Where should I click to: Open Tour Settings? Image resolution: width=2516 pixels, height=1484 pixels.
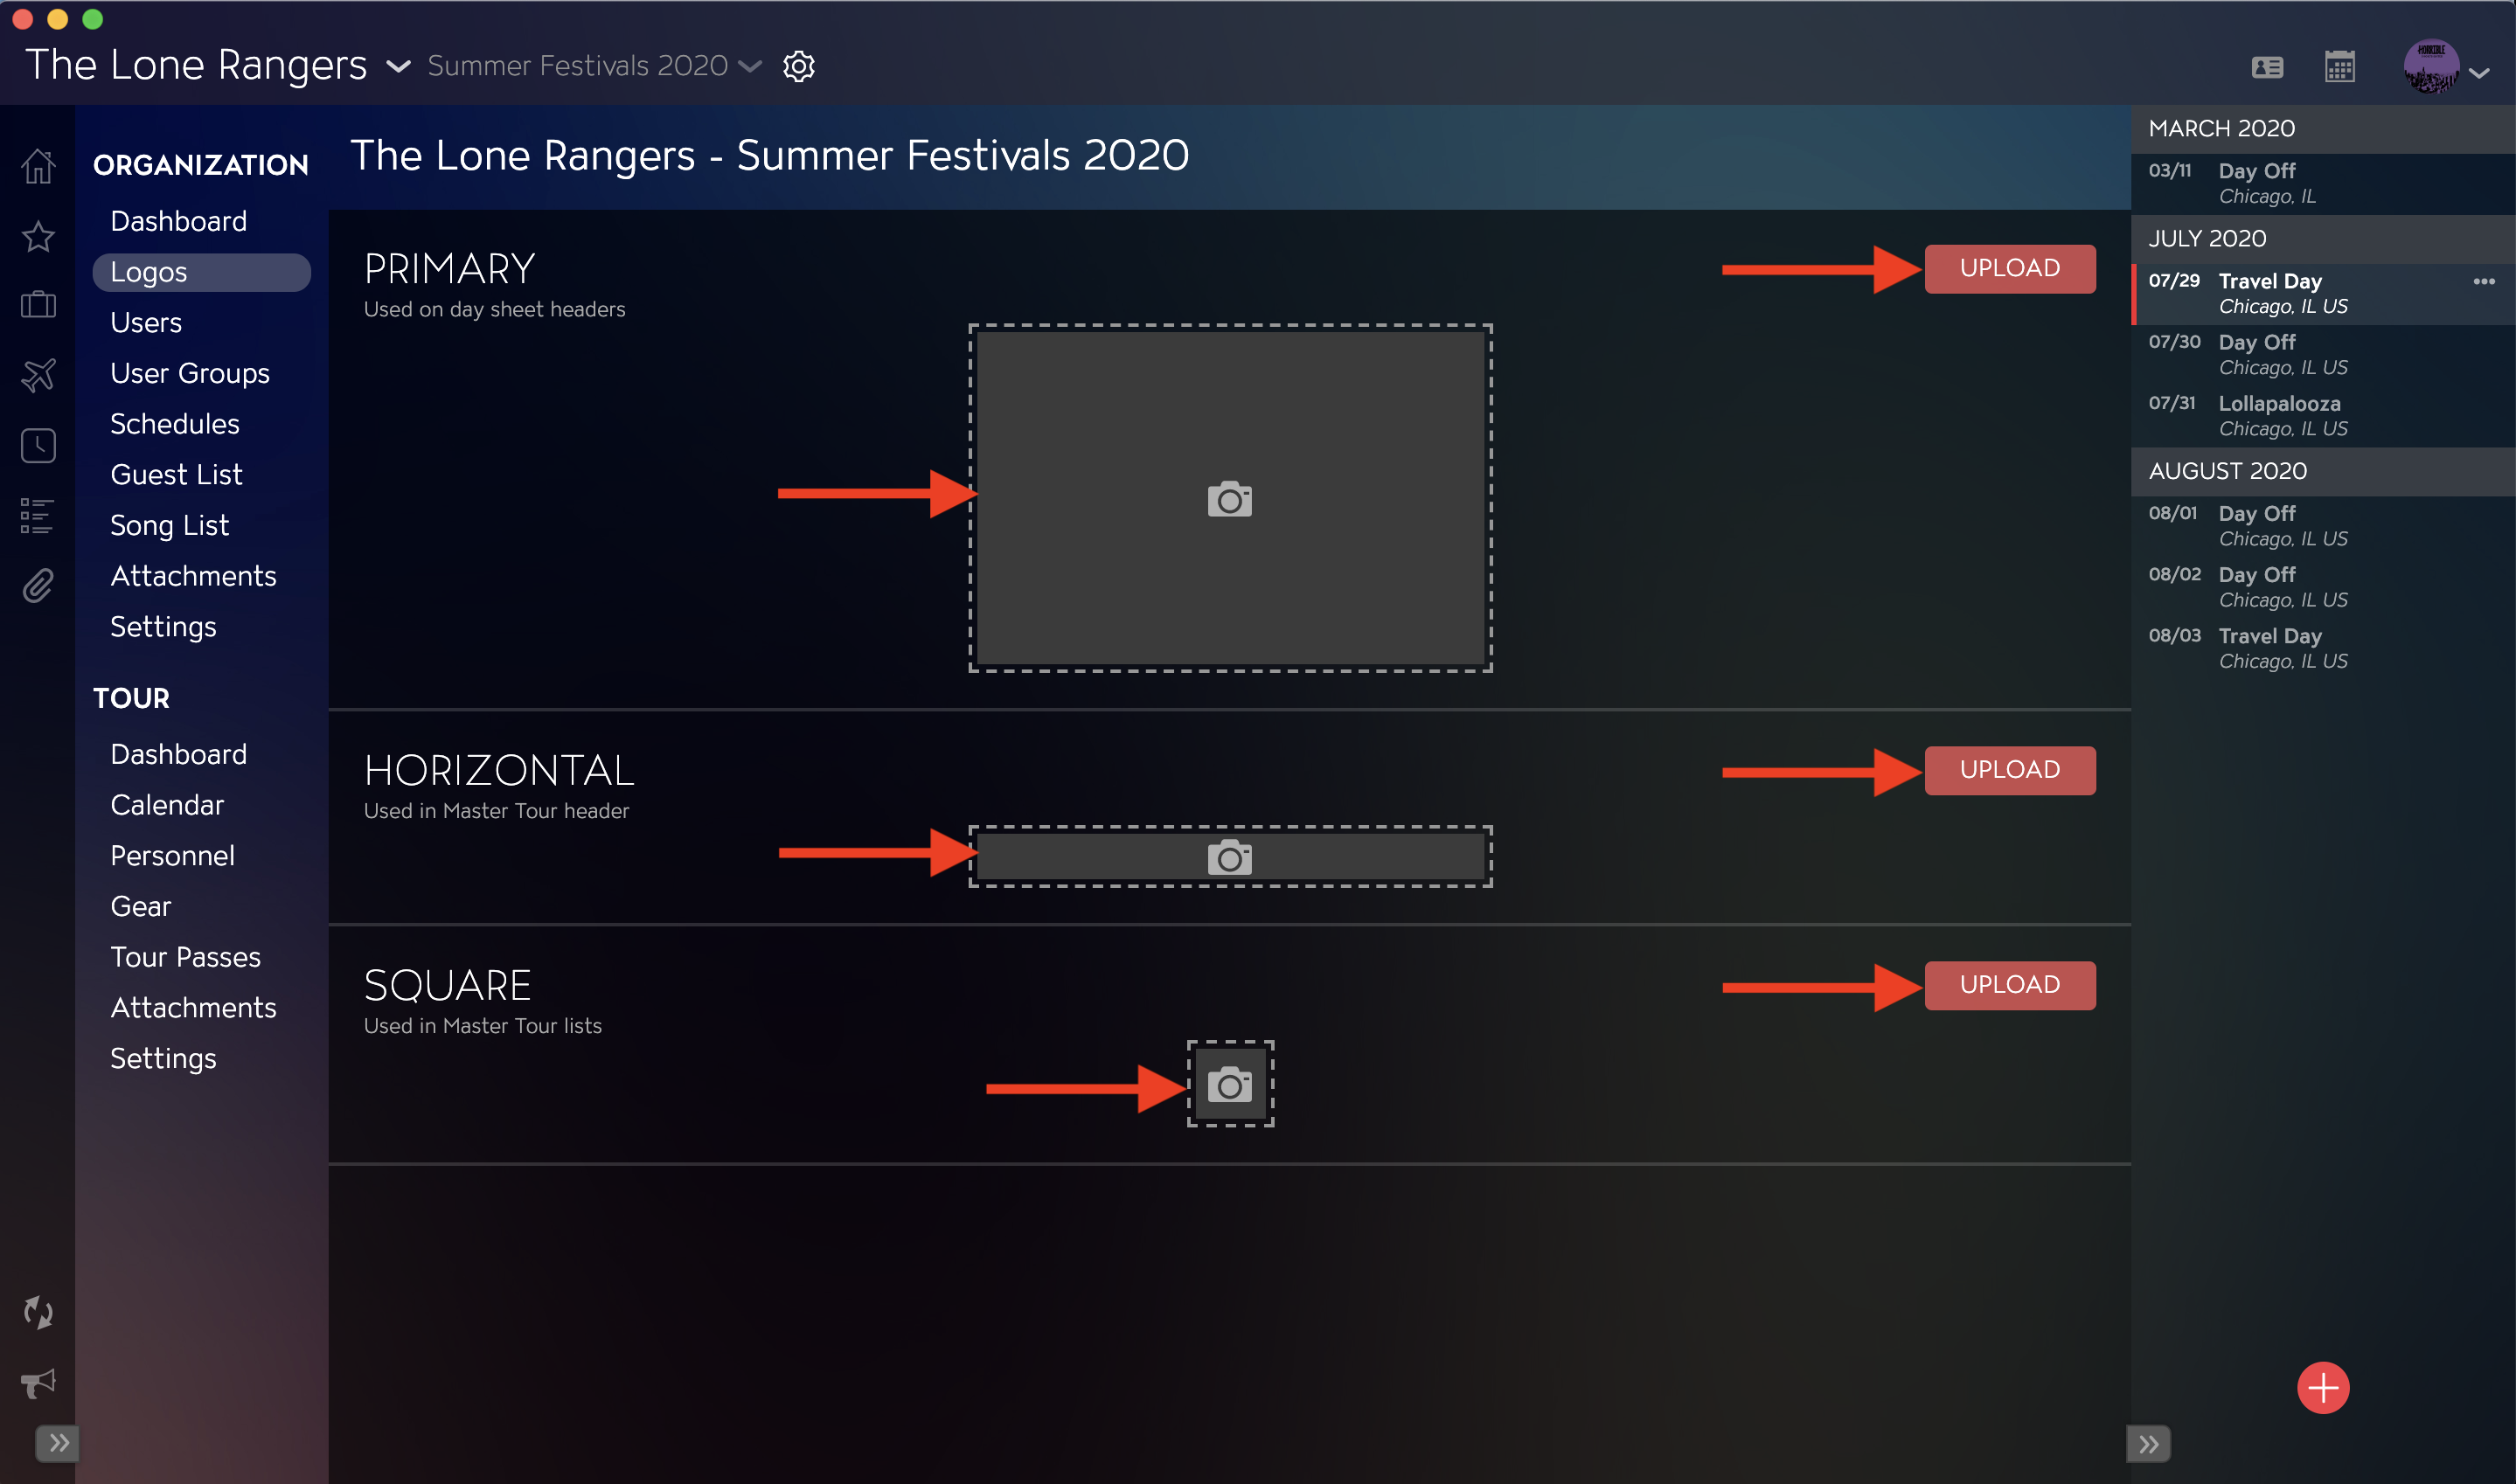click(x=163, y=1058)
